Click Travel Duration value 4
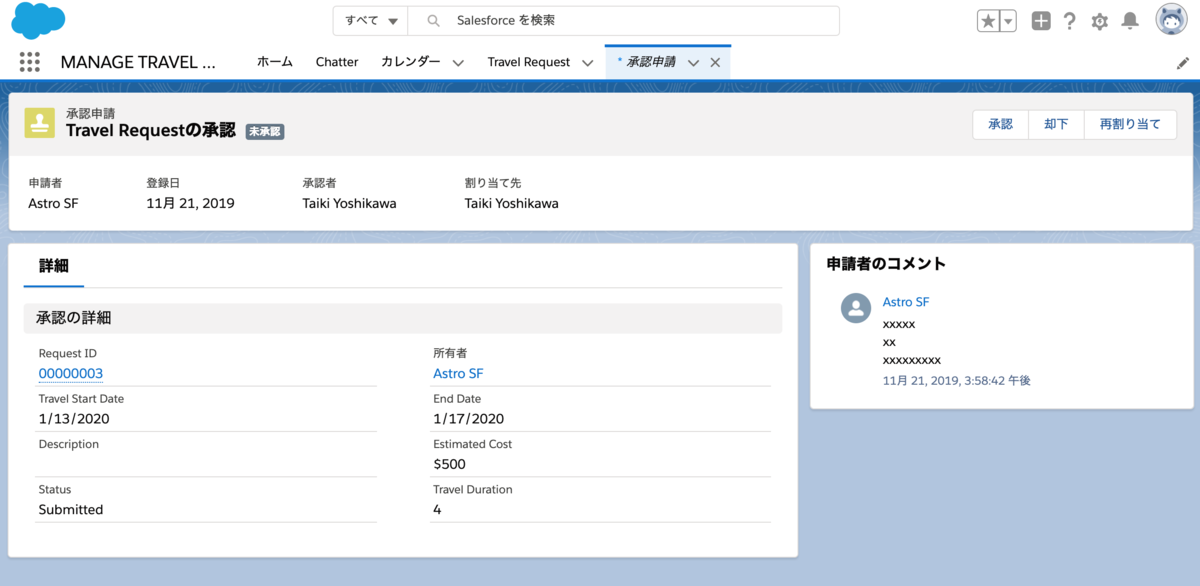The image size is (1200, 586). [437, 509]
